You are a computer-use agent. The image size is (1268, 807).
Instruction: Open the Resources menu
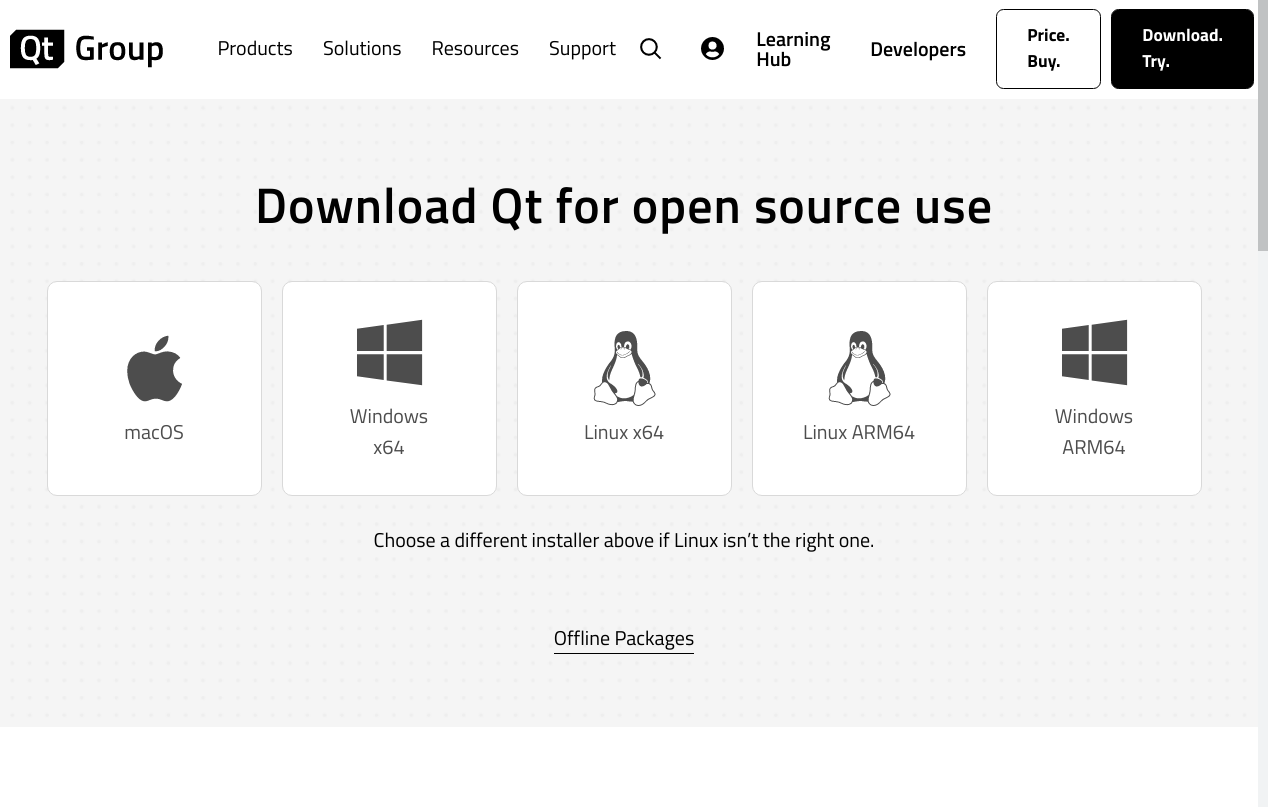point(475,48)
